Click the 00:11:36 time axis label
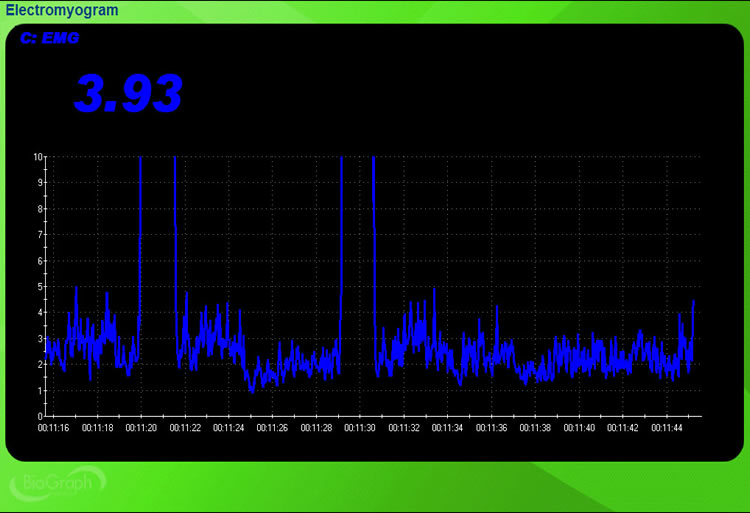 (x=491, y=428)
